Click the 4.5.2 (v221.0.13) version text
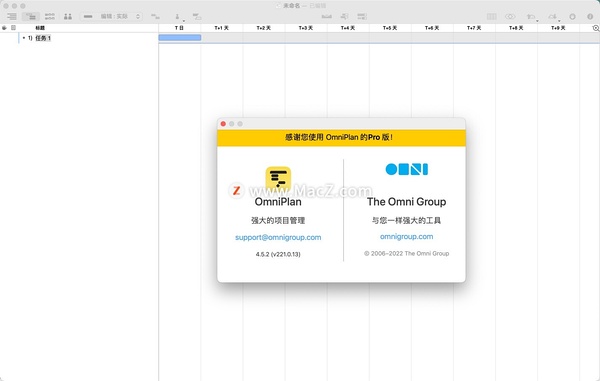The image size is (600, 381). tap(278, 254)
